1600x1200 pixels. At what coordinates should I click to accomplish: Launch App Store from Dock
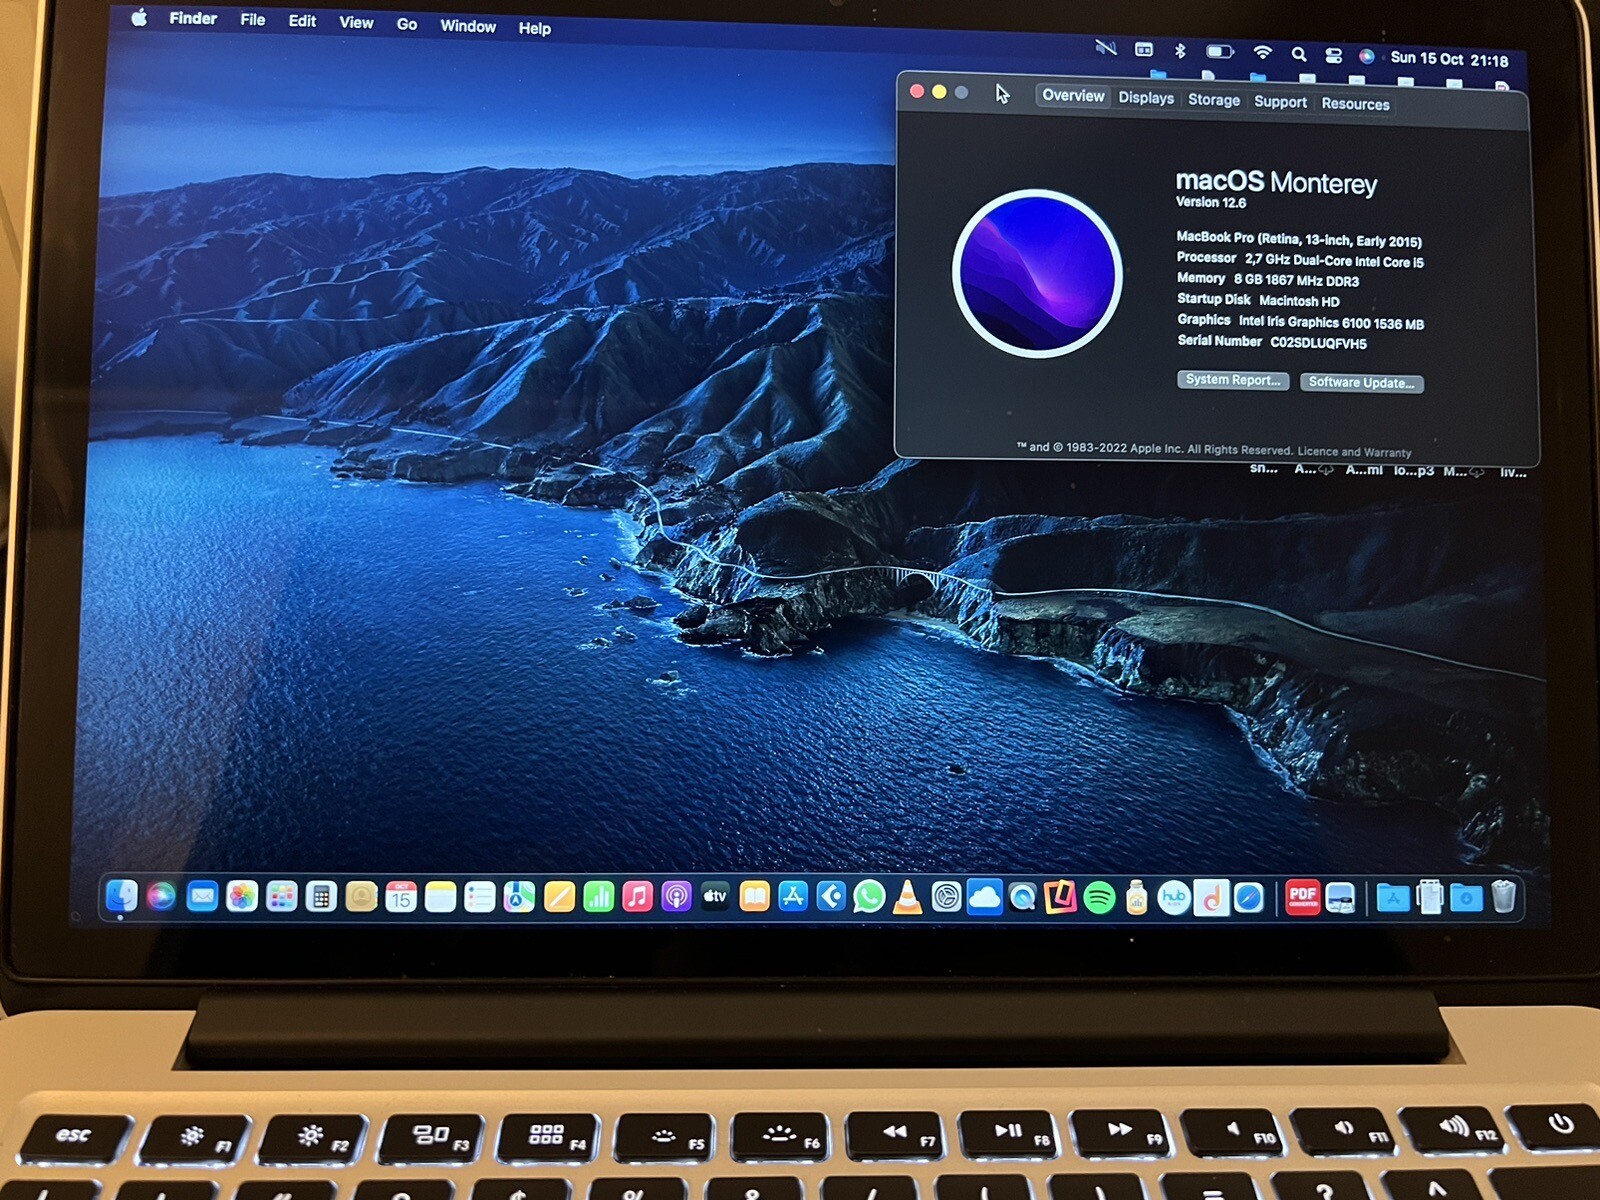(792, 897)
